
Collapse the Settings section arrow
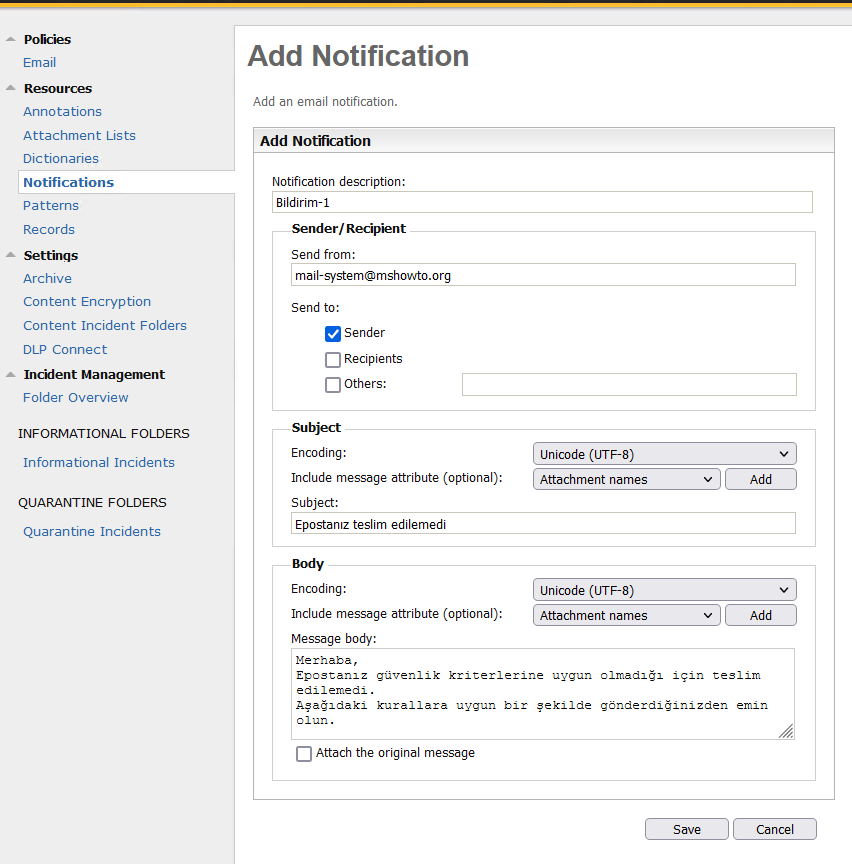[x=10, y=255]
